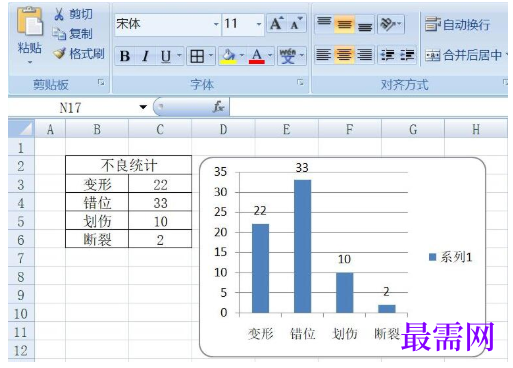Screen dimensions: 513x368
Task: Click table cell with value 33
Action: pos(160,202)
